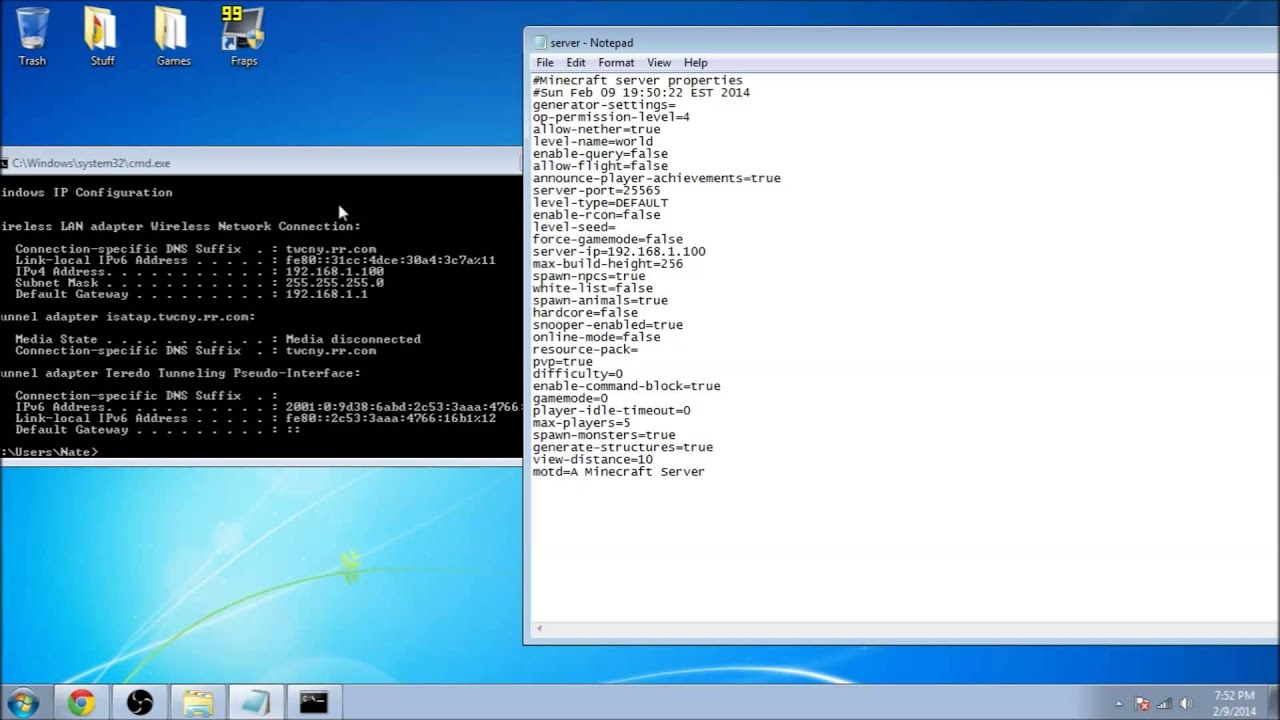The height and width of the screenshot is (720, 1280).
Task: Click the Notepad icon in its title bar
Action: tap(540, 43)
